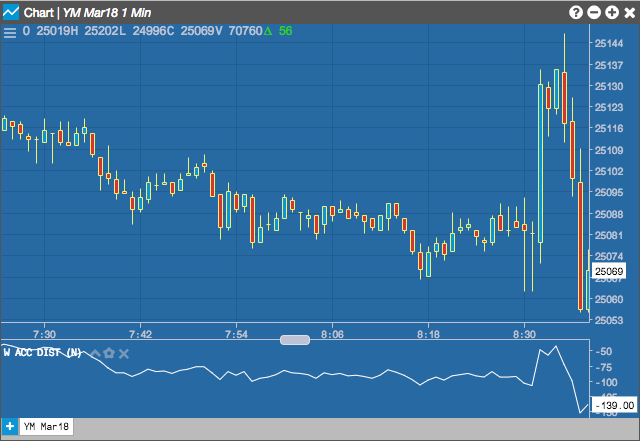The height and width of the screenshot is (441, 640).
Task: Click the 25144 price axis label
Action: coord(609,43)
